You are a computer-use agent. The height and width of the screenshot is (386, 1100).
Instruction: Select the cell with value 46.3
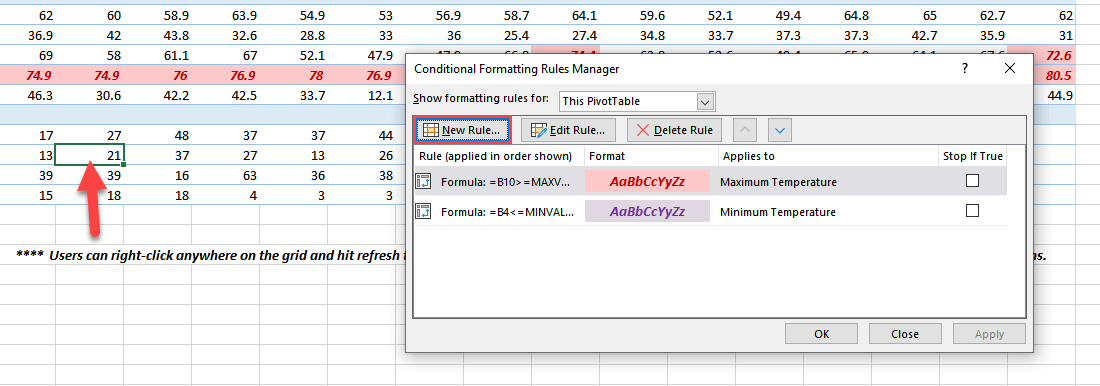tap(27, 95)
